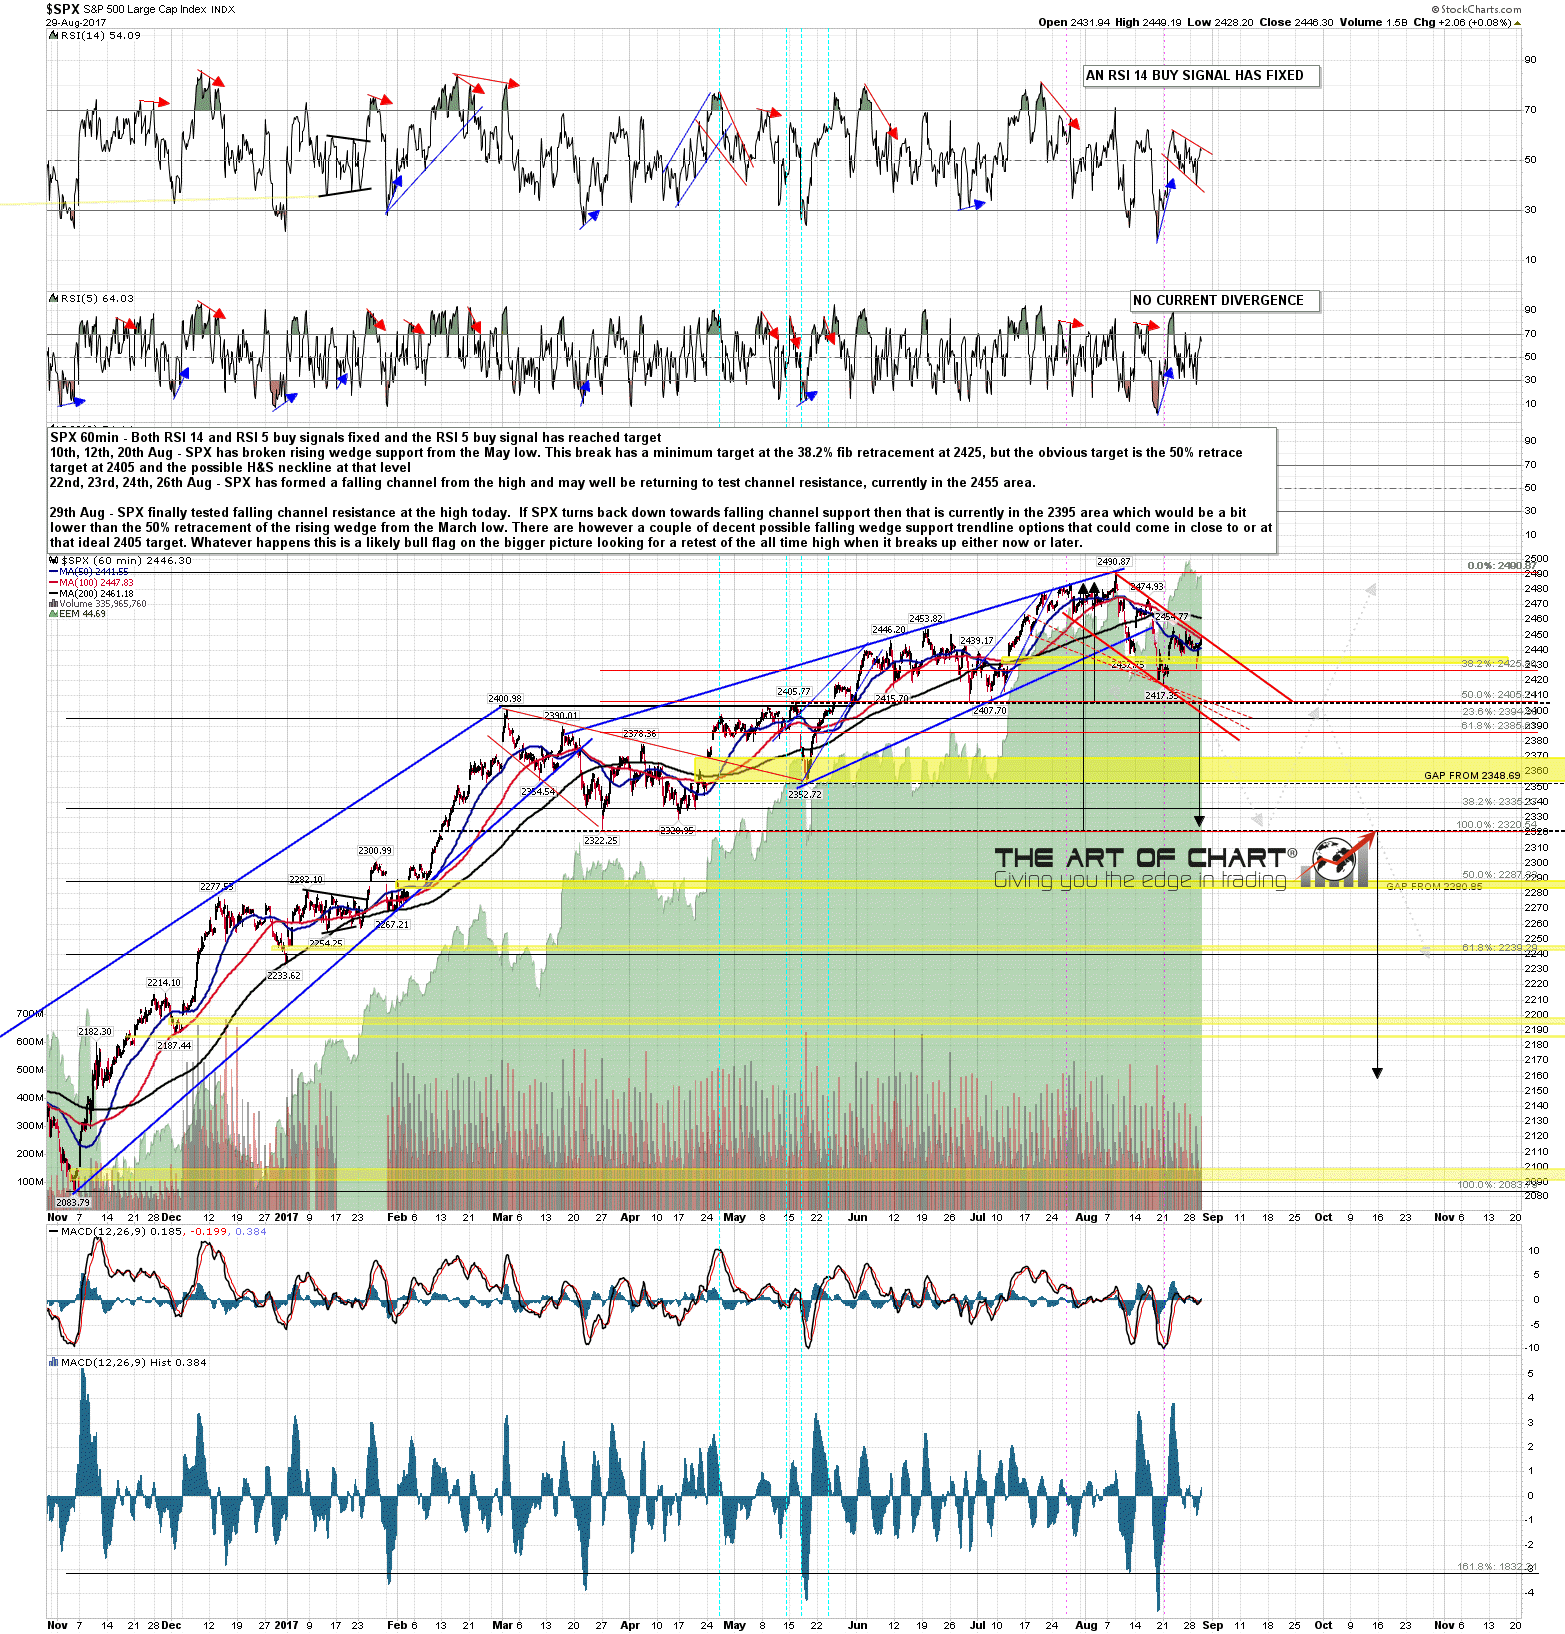Click the 2453.82 price label
1565x1634 pixels.
(925, 619)
